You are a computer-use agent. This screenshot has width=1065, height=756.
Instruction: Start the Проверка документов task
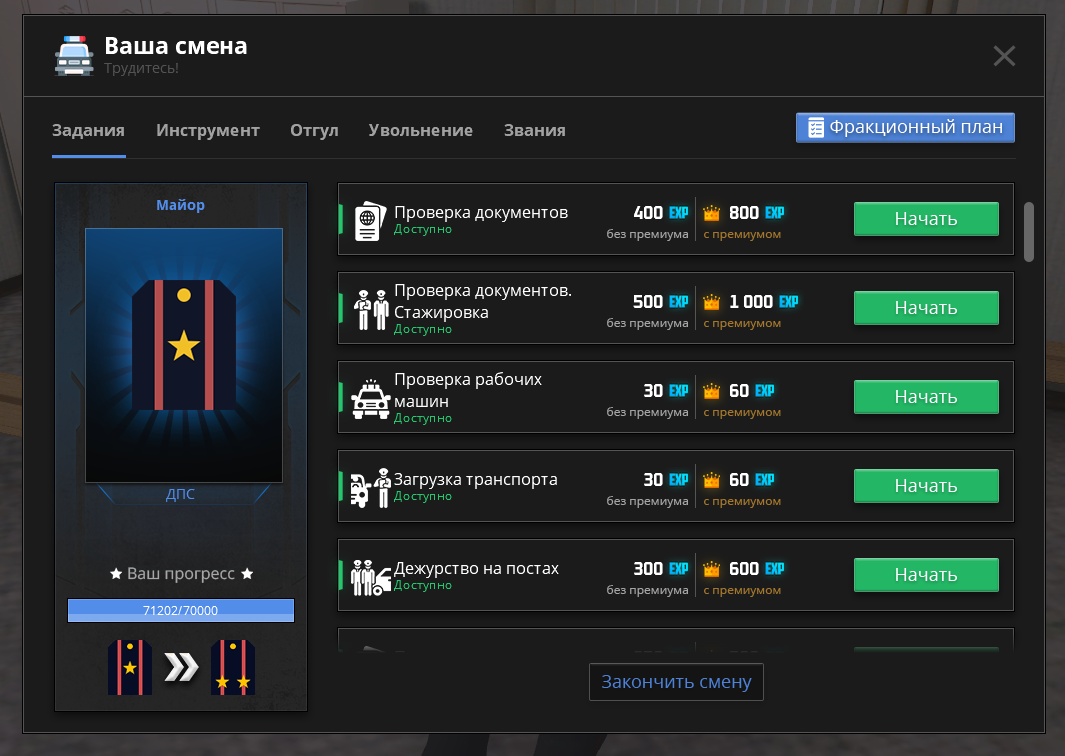click(x=926, y=219)
